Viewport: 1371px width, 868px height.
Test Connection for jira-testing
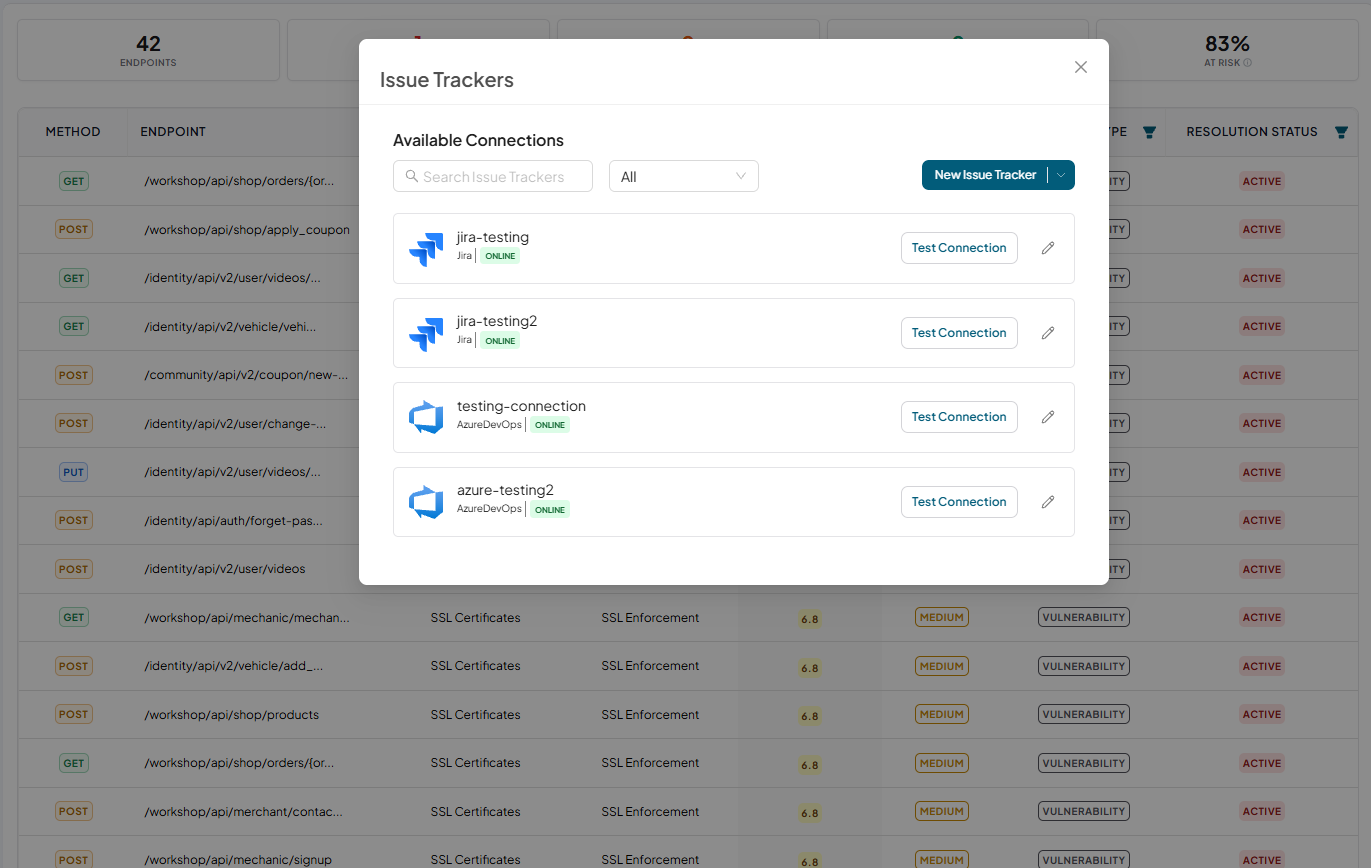click(x=959, y=248)
